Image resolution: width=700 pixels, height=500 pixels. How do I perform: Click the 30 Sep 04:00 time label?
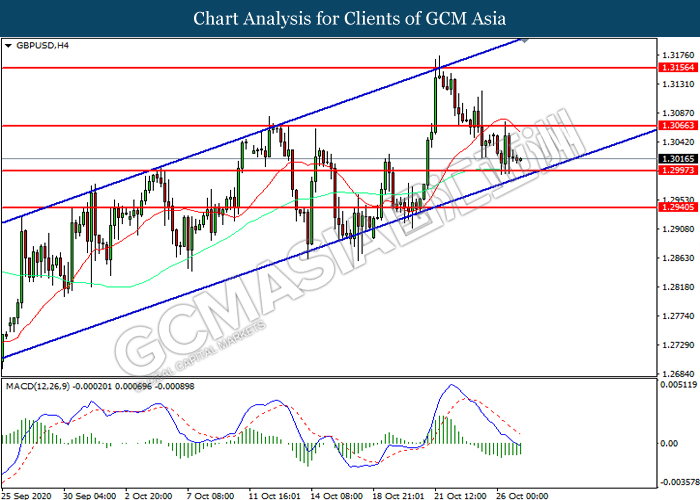tap(90, 496)
